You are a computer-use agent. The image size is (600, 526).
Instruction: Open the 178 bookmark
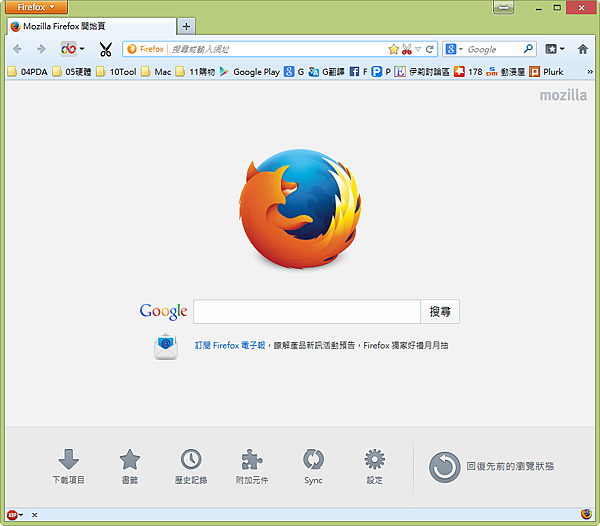468,72
